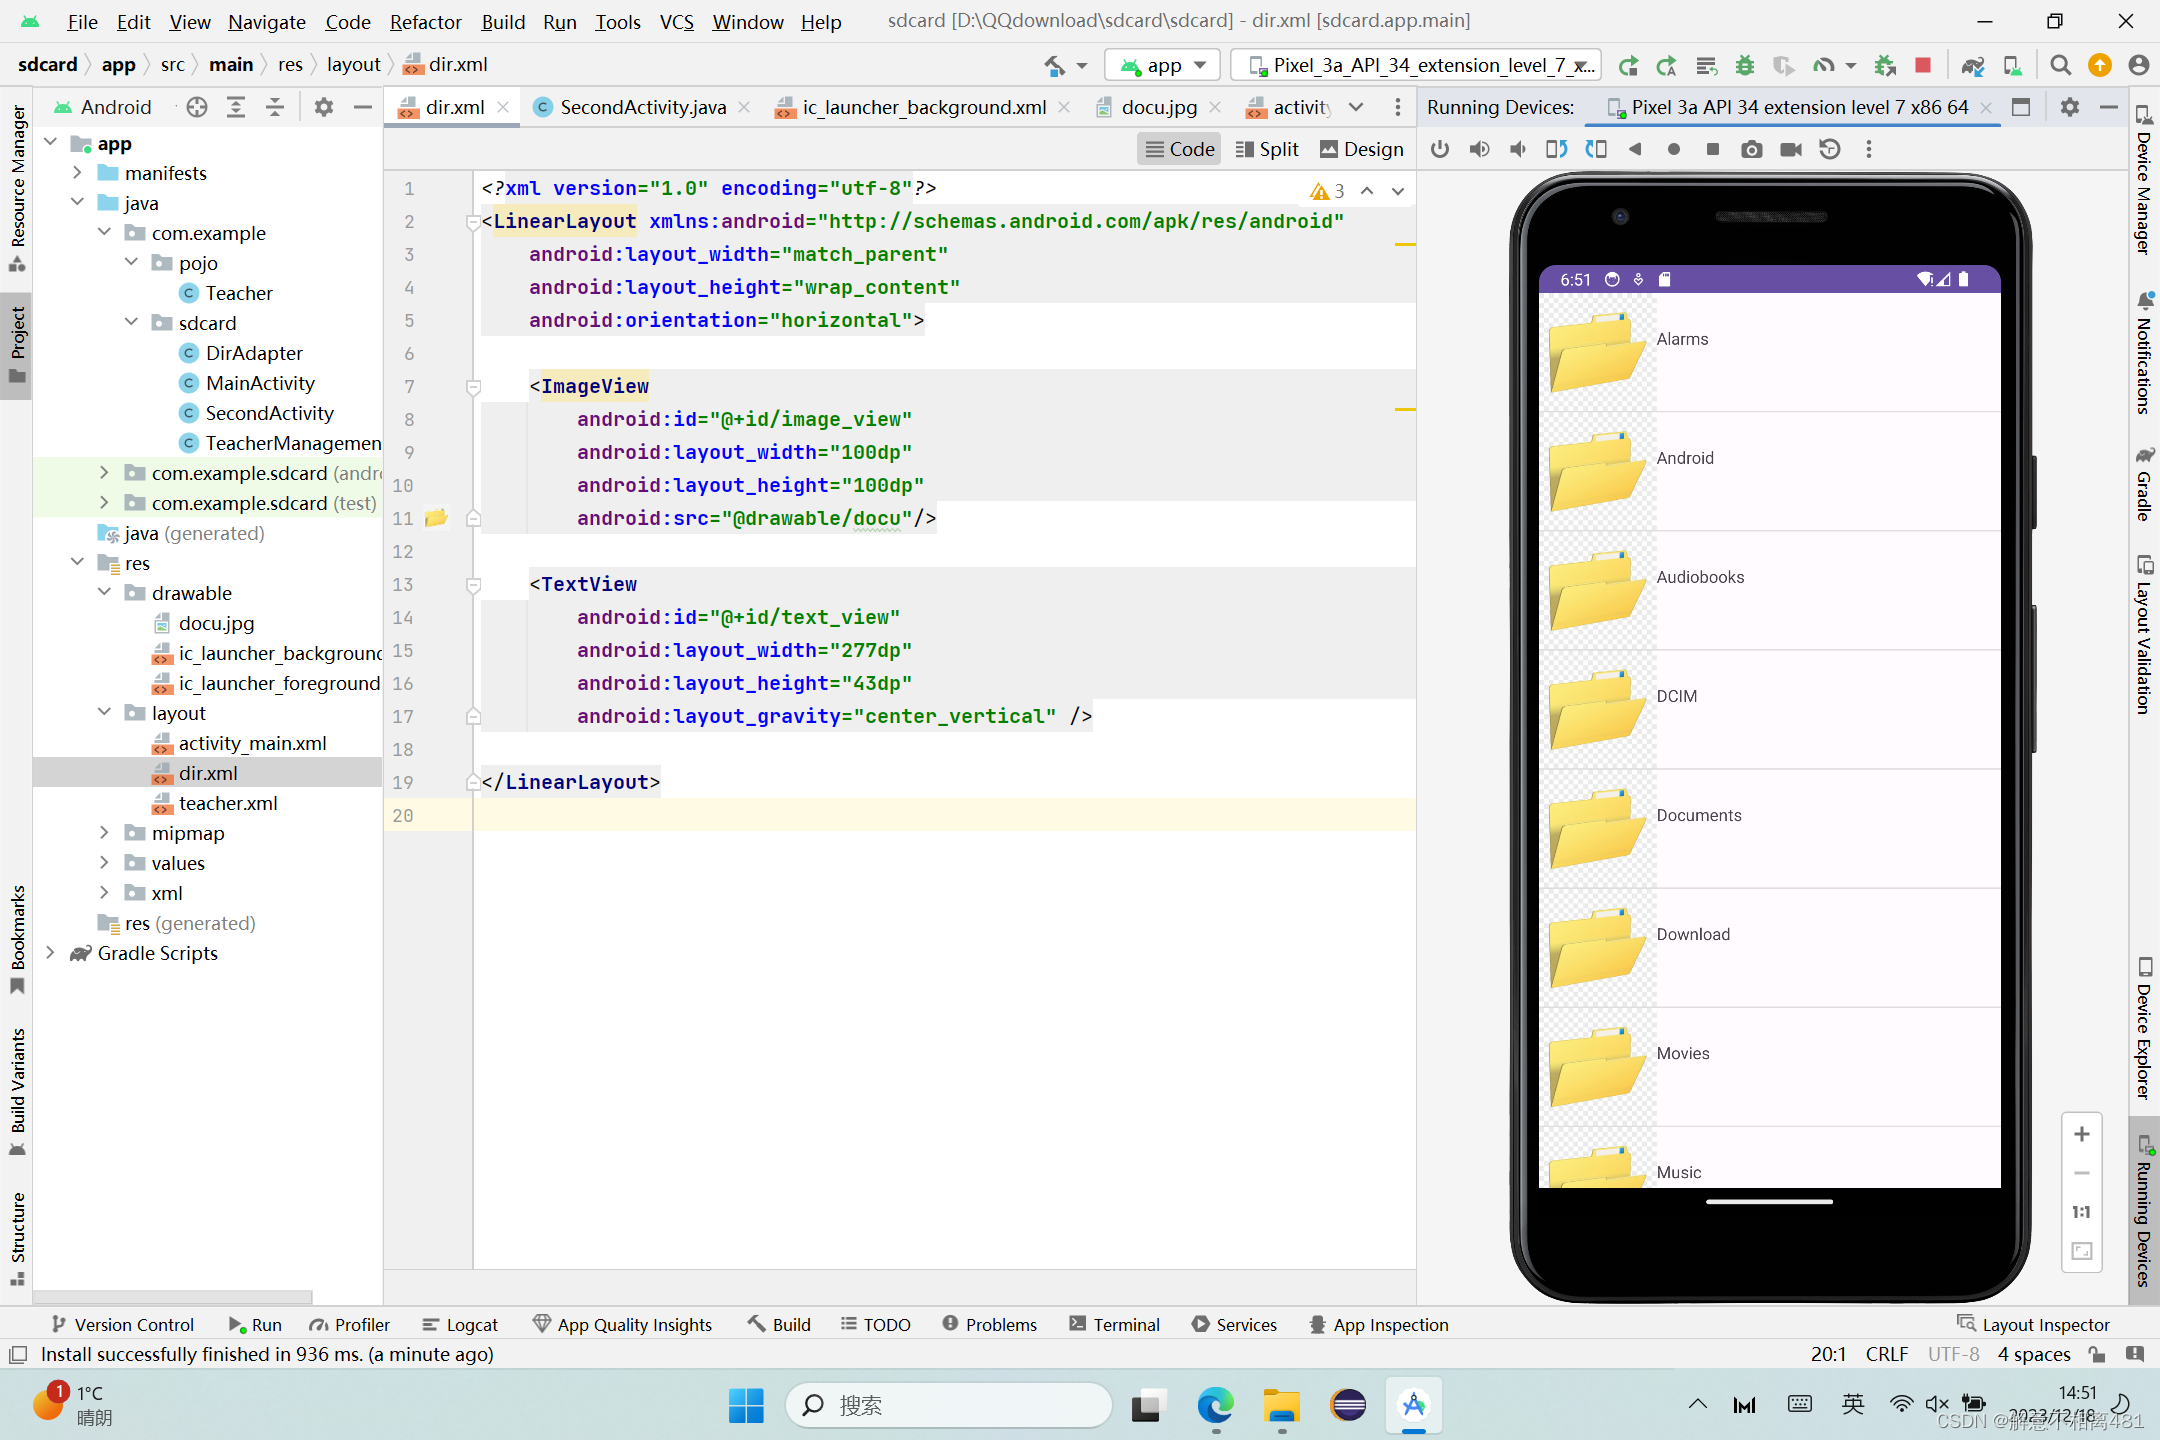
Task: Click the Search Everywhere magnifier icon
Action: (x=2060, y=65)
